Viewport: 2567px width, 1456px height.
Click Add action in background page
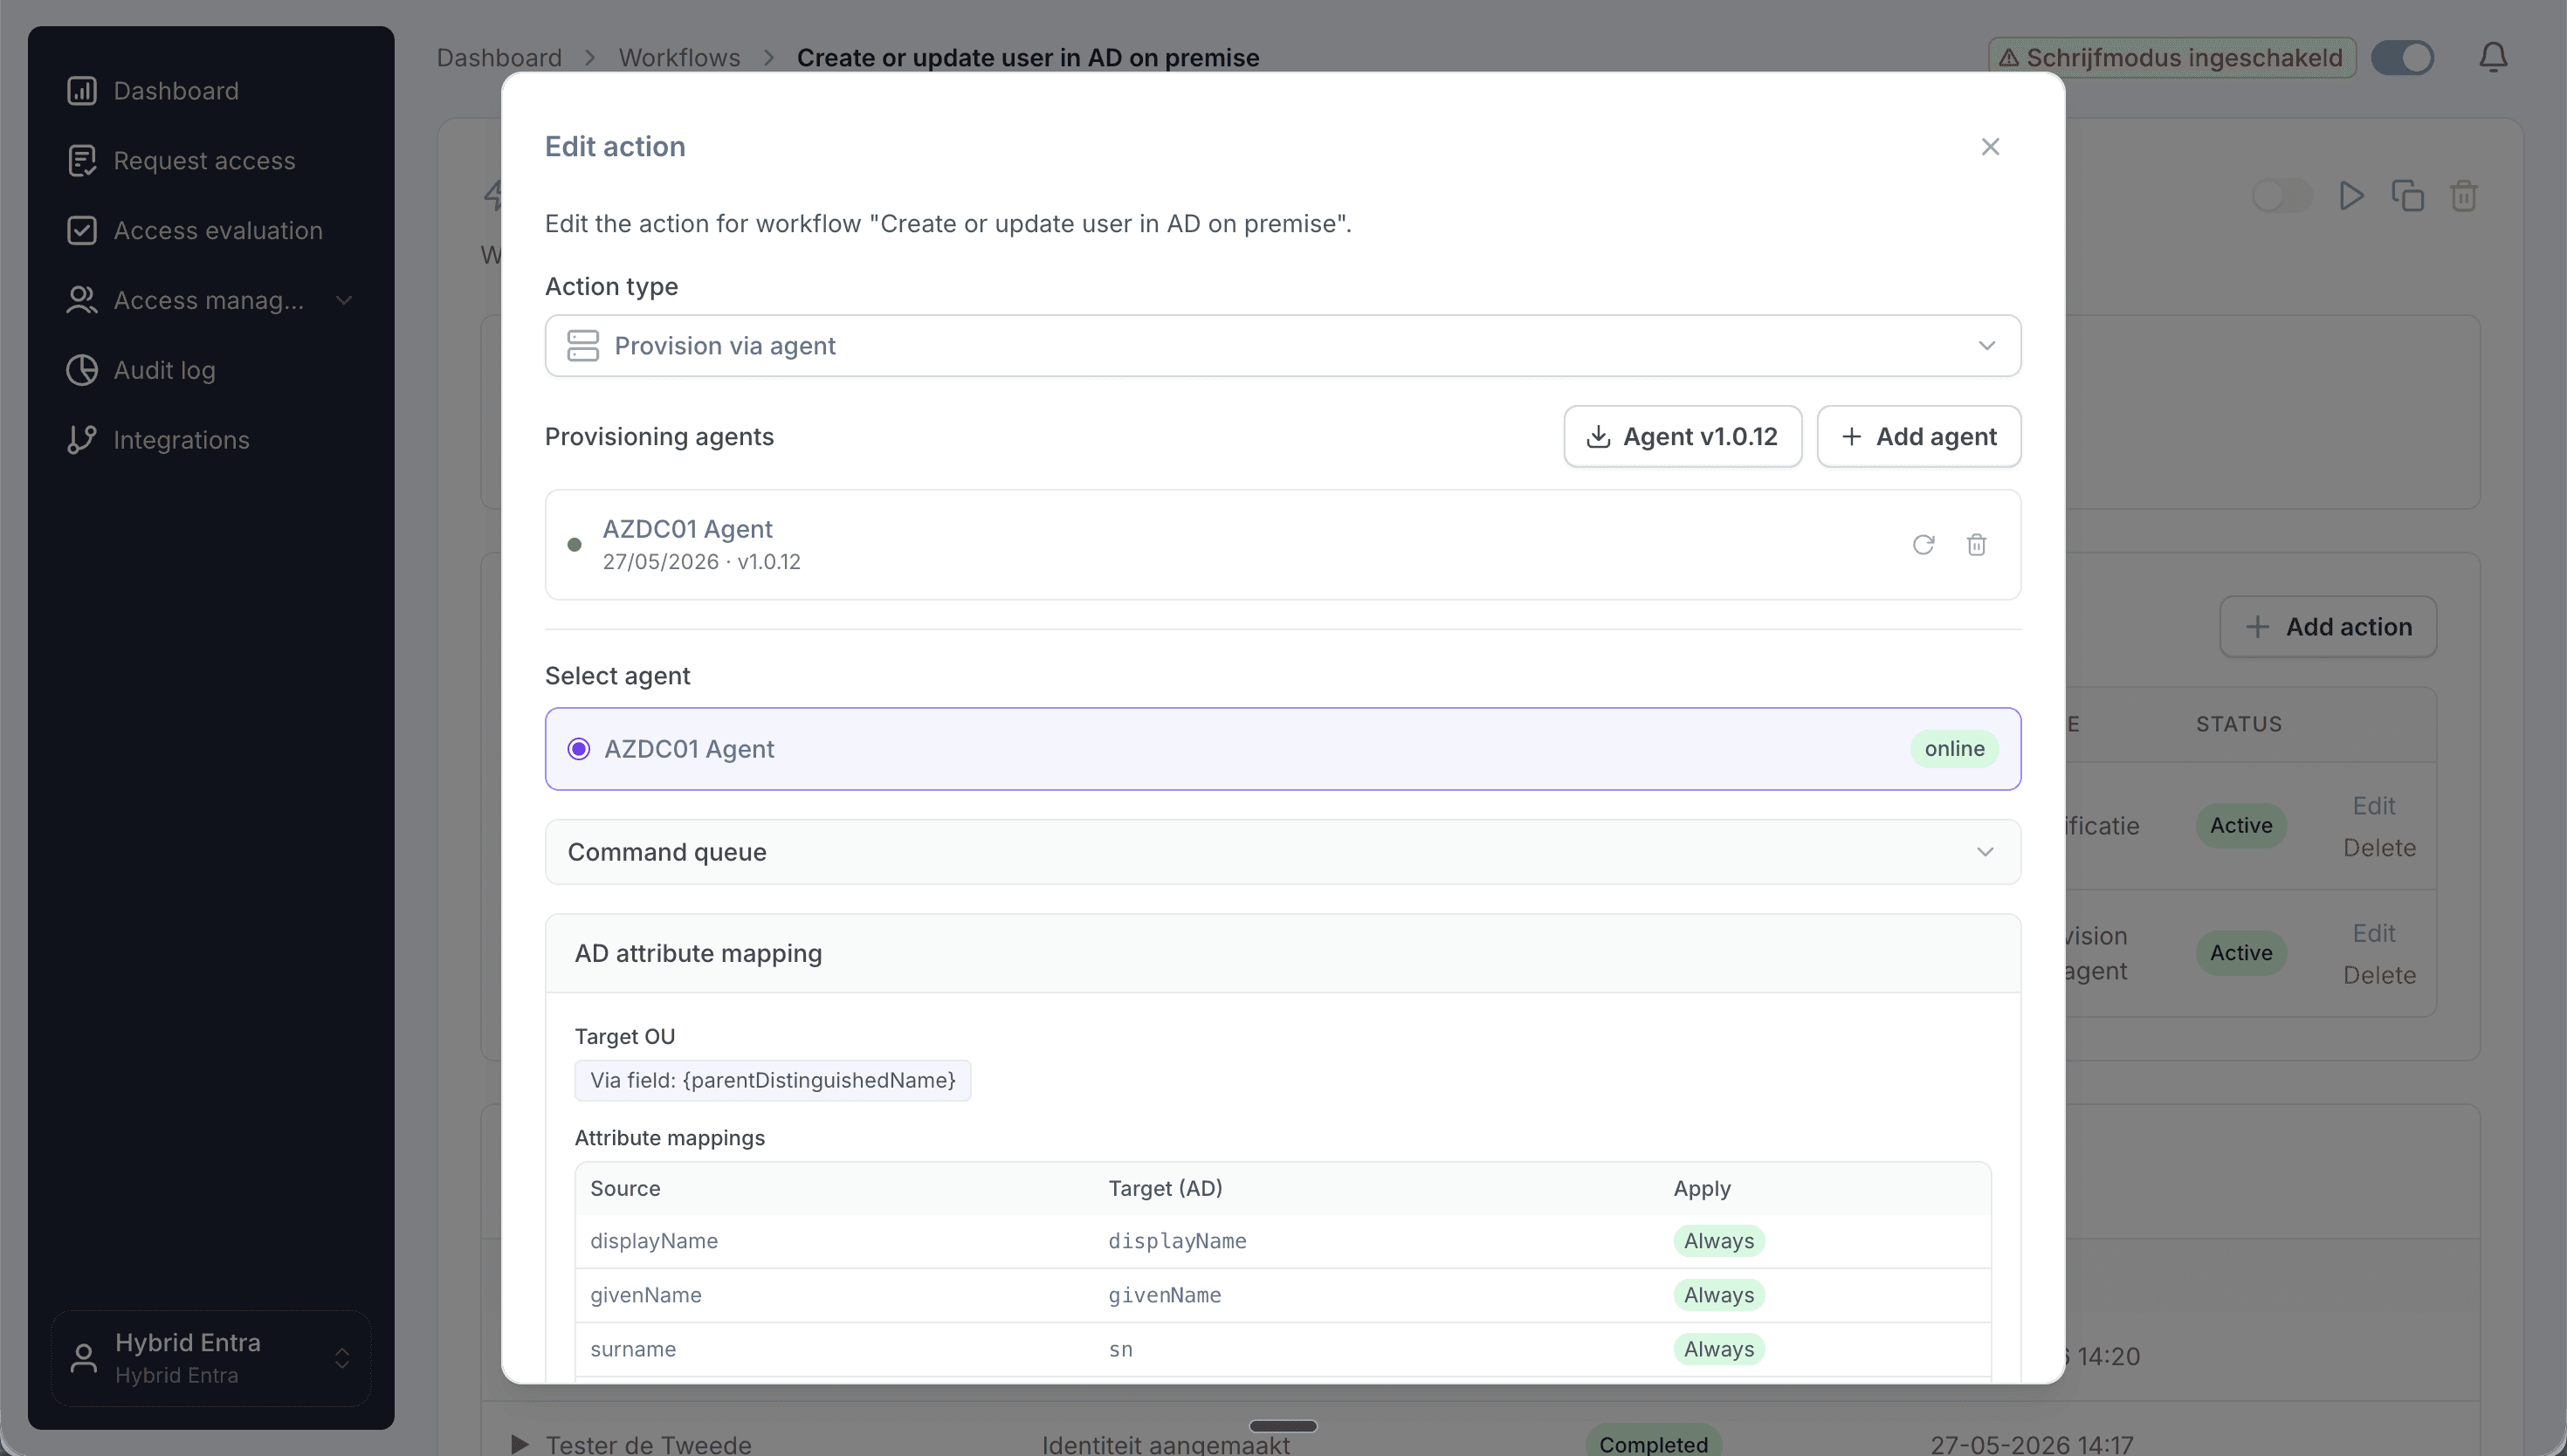pyautogui.click(x=2327, y=627)
